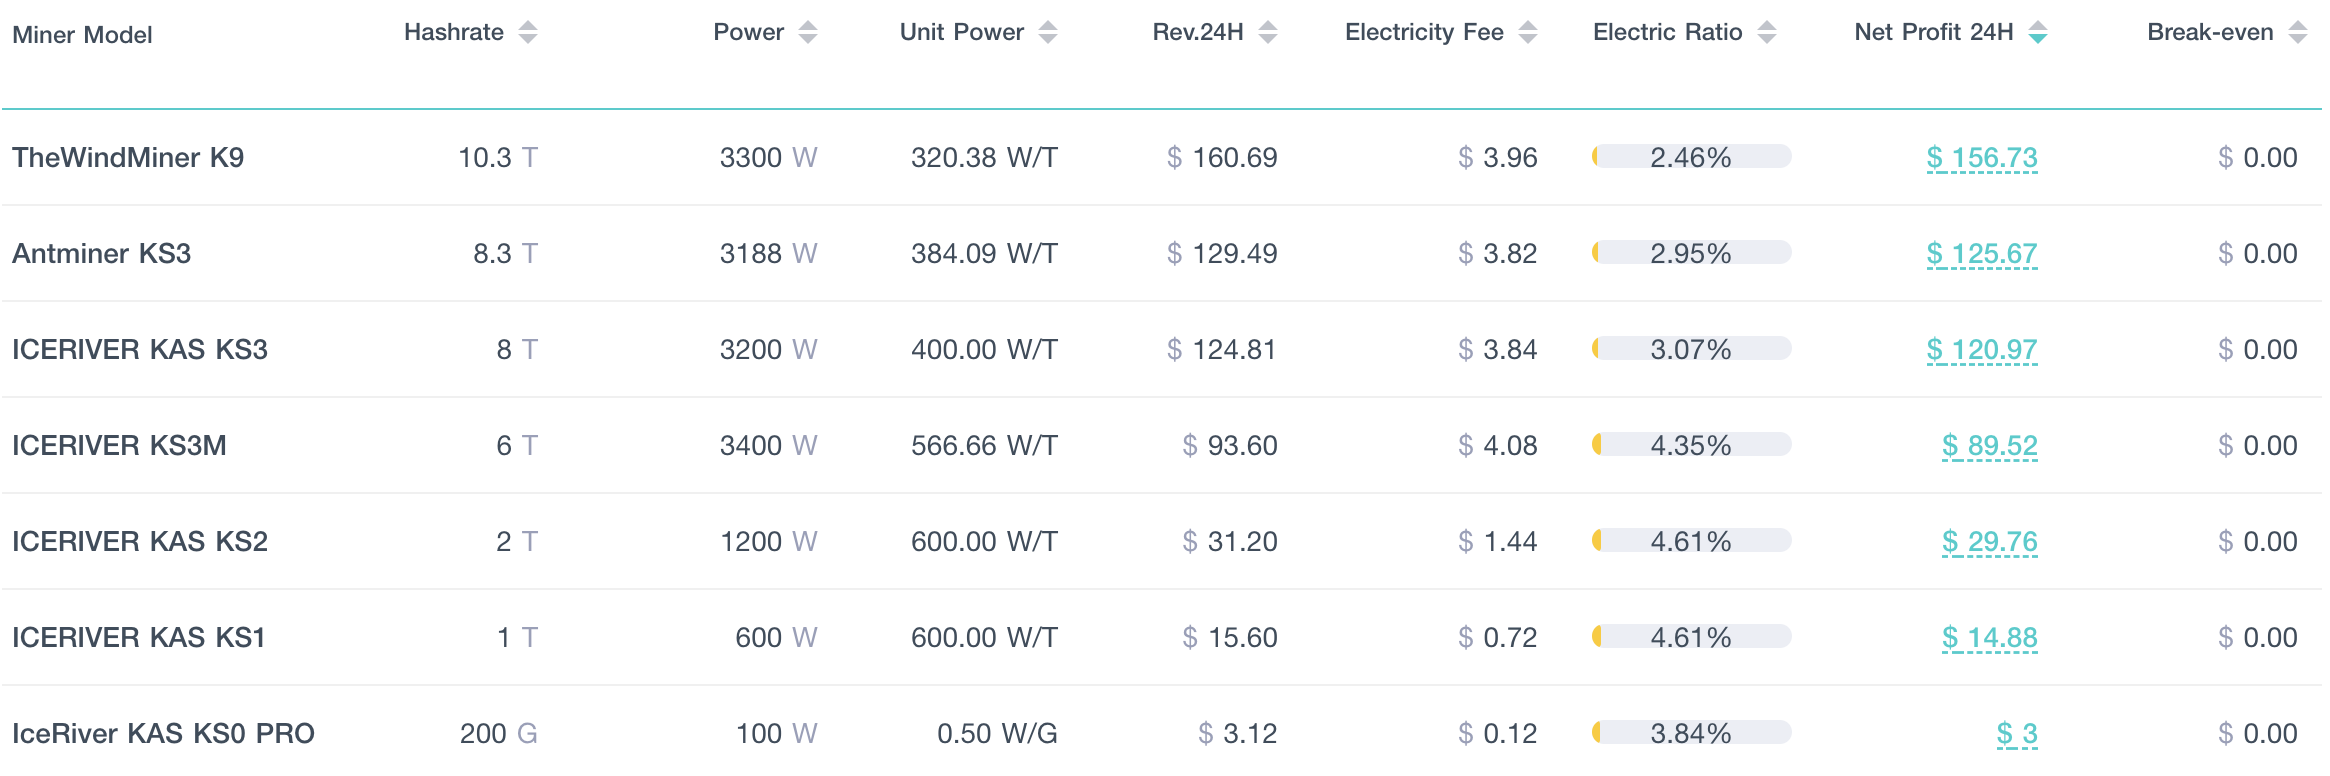Click electricity fee $ 1.44
Screen dimensions: 2330x776
(x=1498, y=542)
